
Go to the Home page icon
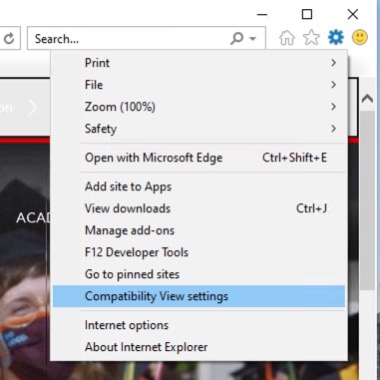287,37
